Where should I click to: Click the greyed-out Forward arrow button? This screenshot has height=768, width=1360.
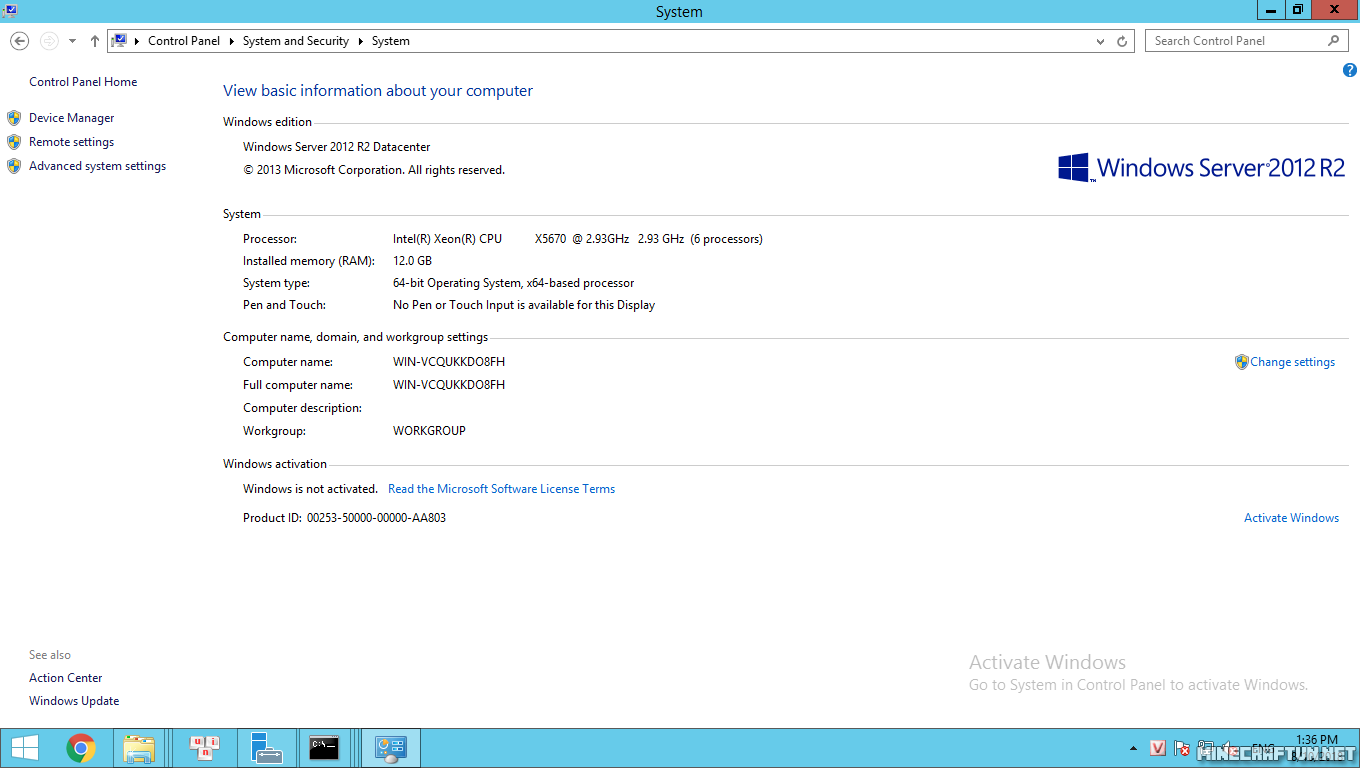coord(49,41)
